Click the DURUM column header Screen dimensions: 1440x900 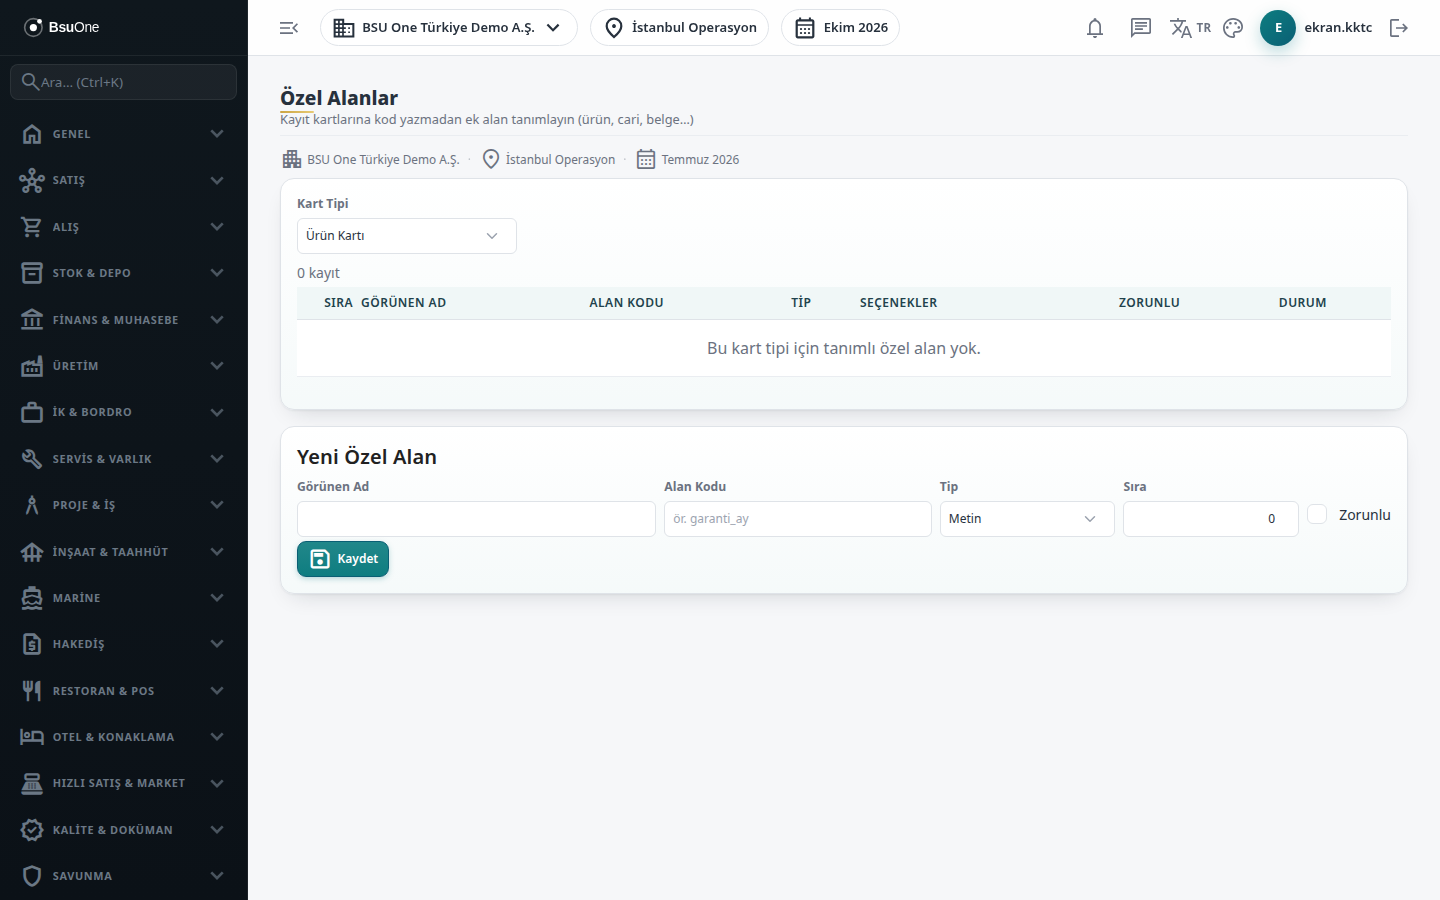tap(1302, 303)
